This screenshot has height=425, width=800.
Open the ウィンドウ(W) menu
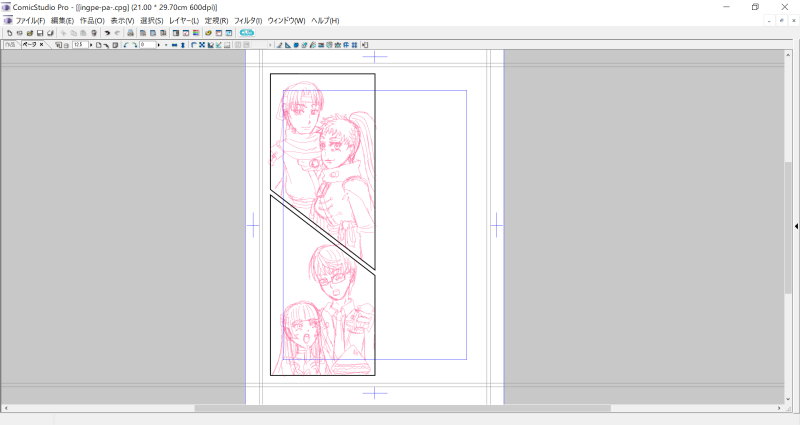point(286,20)
